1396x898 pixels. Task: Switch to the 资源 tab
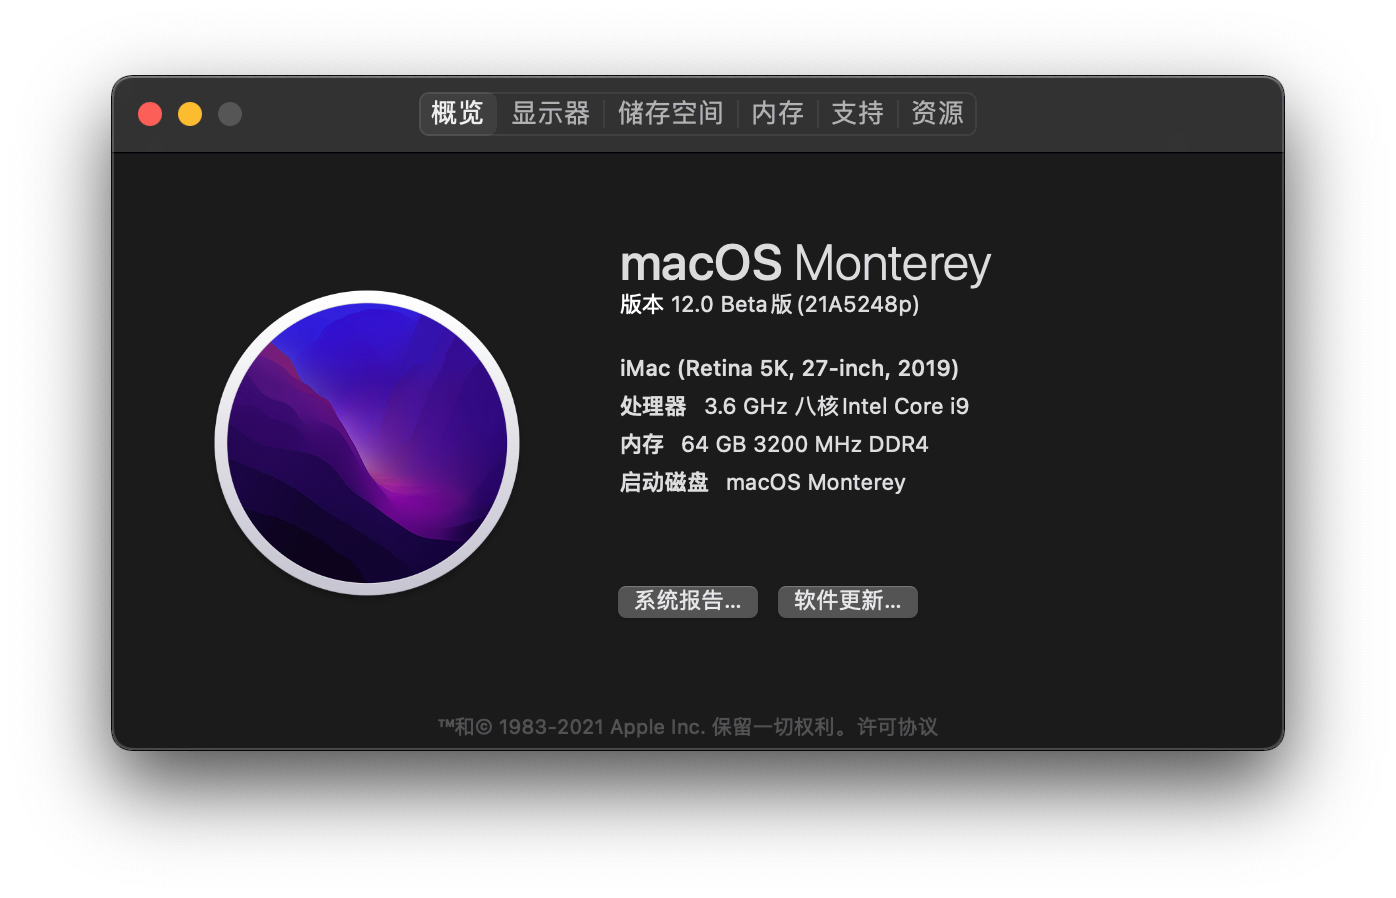937,113
